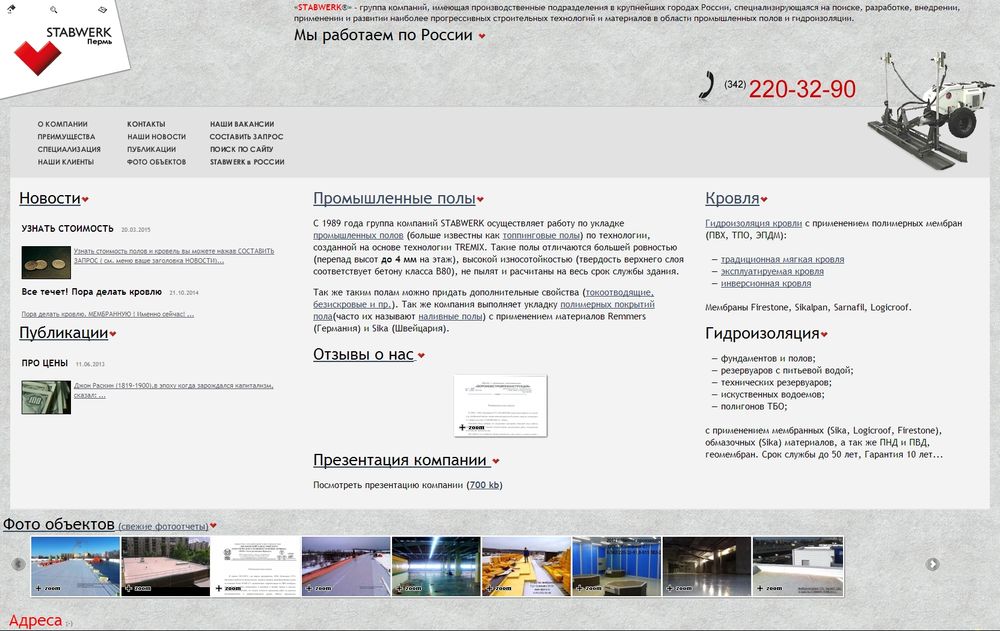1000x631 pixels.
Task: Follow the эксплуатируемая кровля link
Action: (x=772, y=272)
